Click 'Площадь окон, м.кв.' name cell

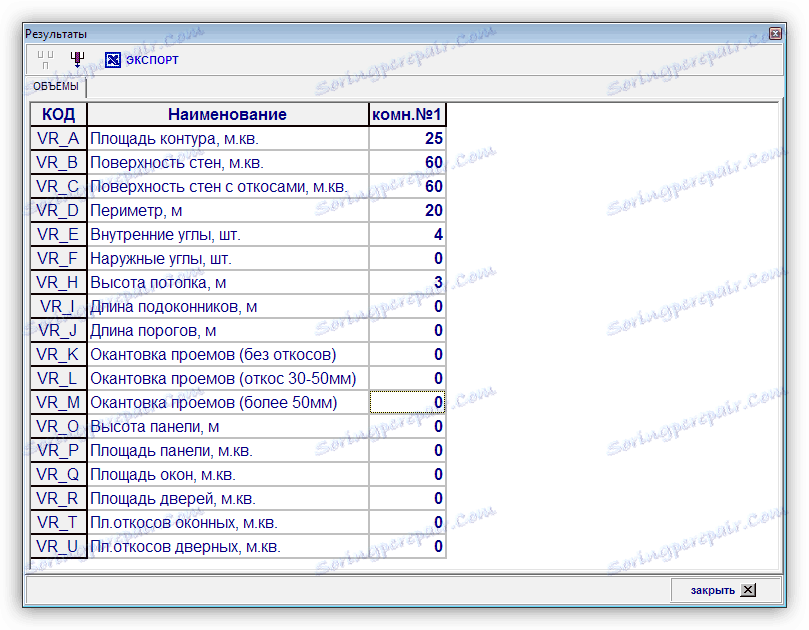pyautogui.click(x=228, y=475)
